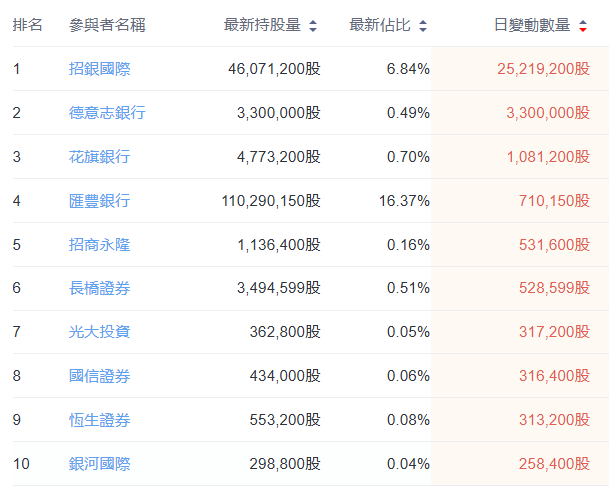Sort by 最新佔比 using its arrow icon
609x489 pixels.
pos(423,26)
